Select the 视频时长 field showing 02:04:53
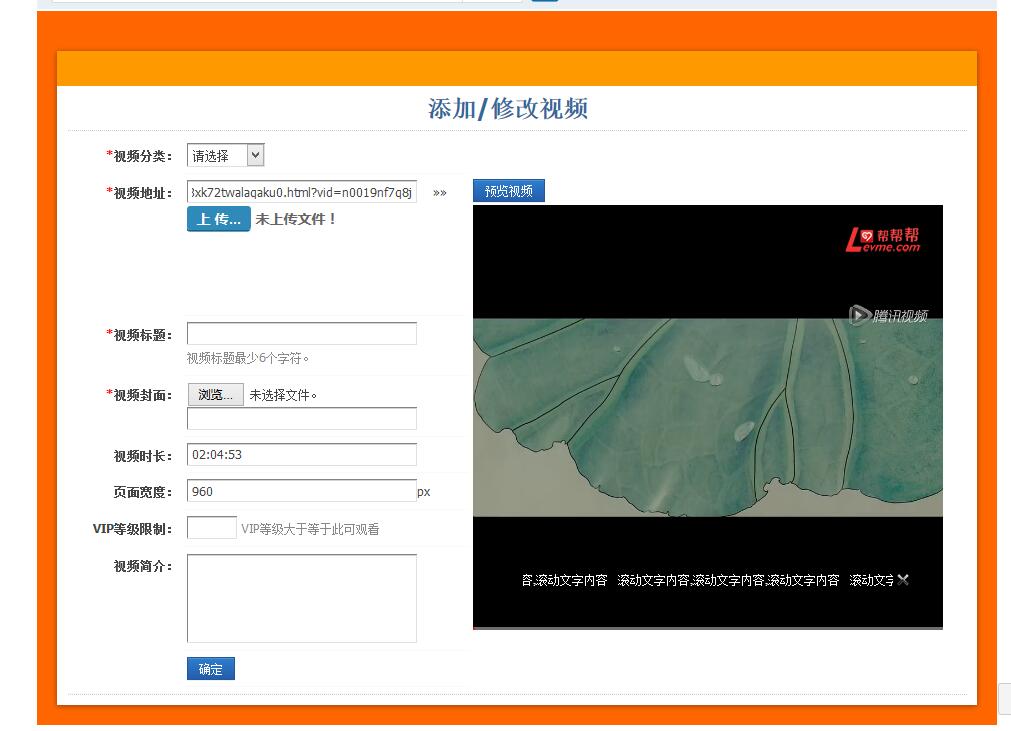This screenshot has width=1011, height=731. [x=301, y=455]
